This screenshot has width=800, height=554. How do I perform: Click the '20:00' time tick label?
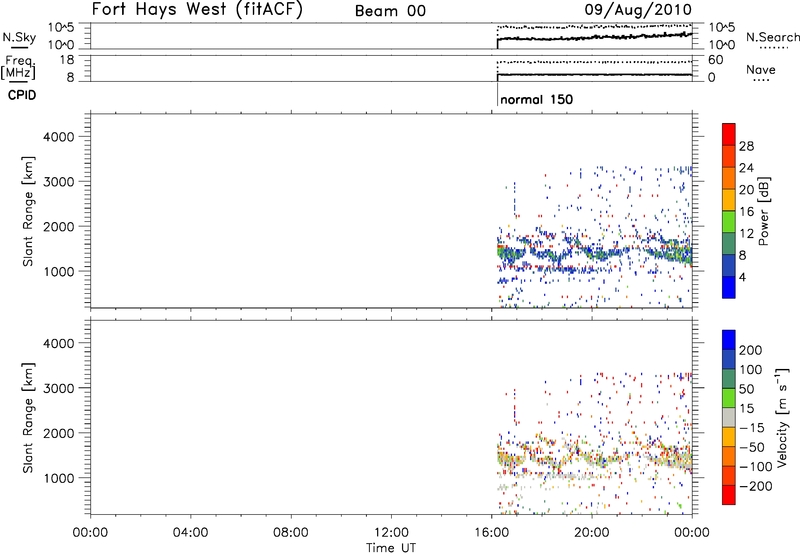coord(592,533)
